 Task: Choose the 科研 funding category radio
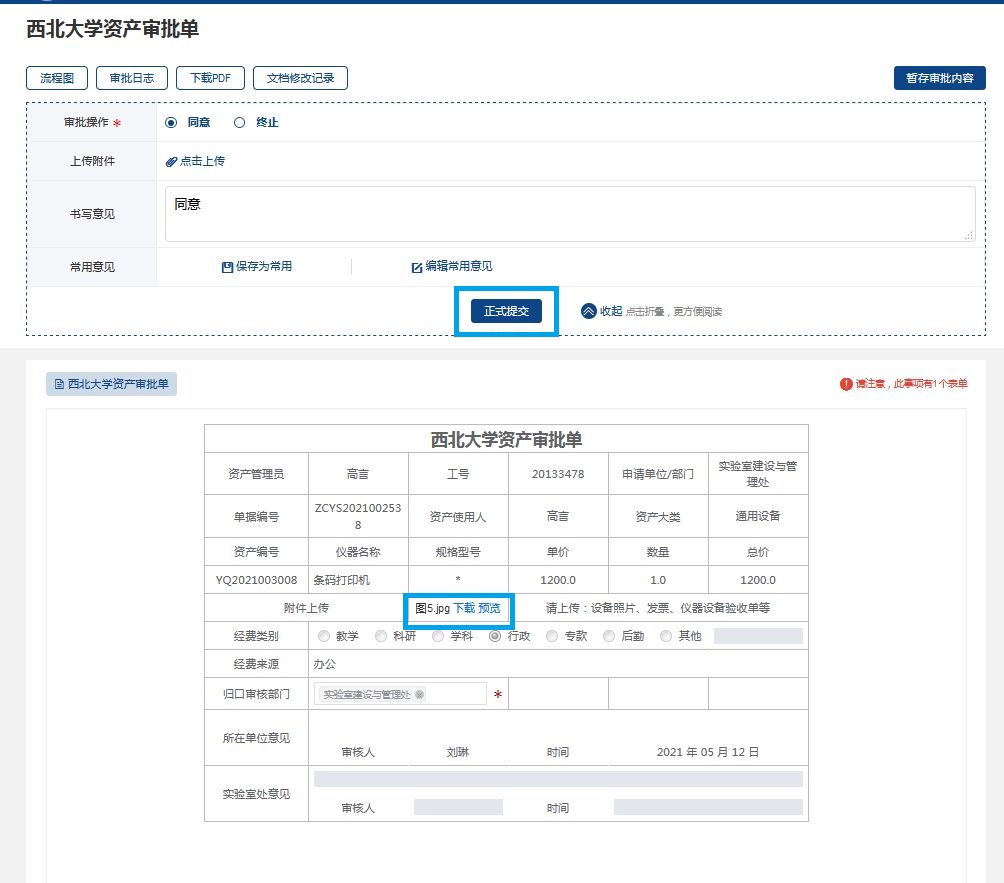click(x=380, y=636)
